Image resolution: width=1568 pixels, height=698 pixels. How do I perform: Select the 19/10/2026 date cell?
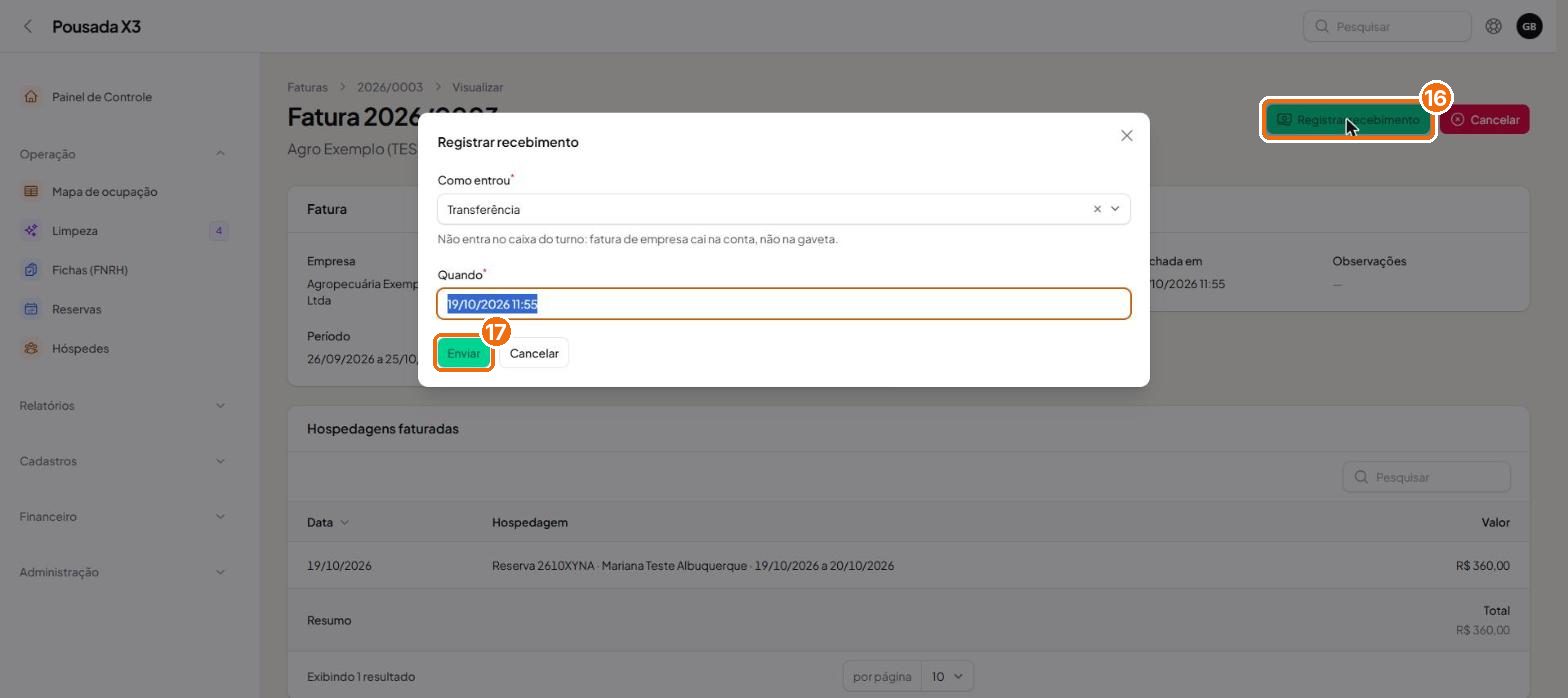point(339,566)
